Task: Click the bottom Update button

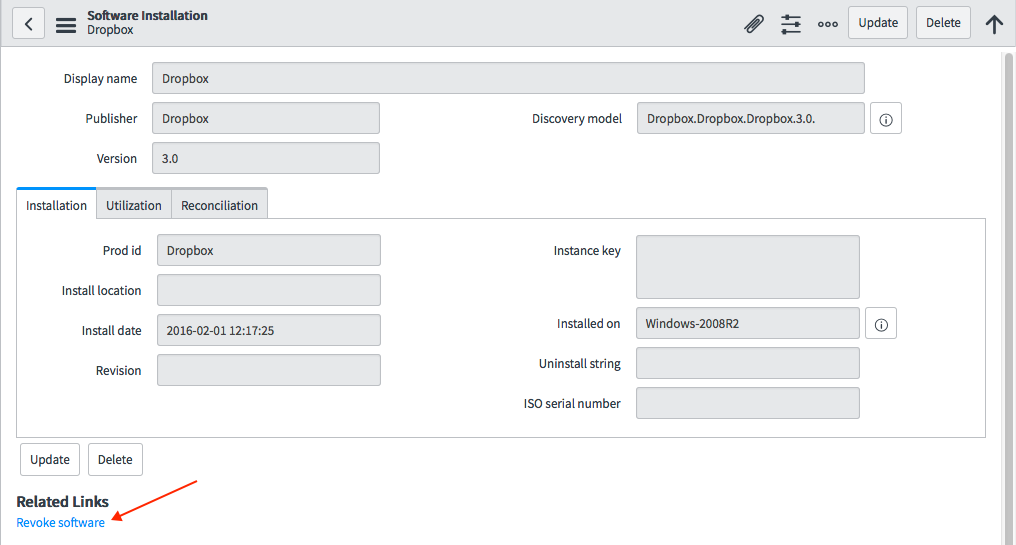Action: pos(50,459)
